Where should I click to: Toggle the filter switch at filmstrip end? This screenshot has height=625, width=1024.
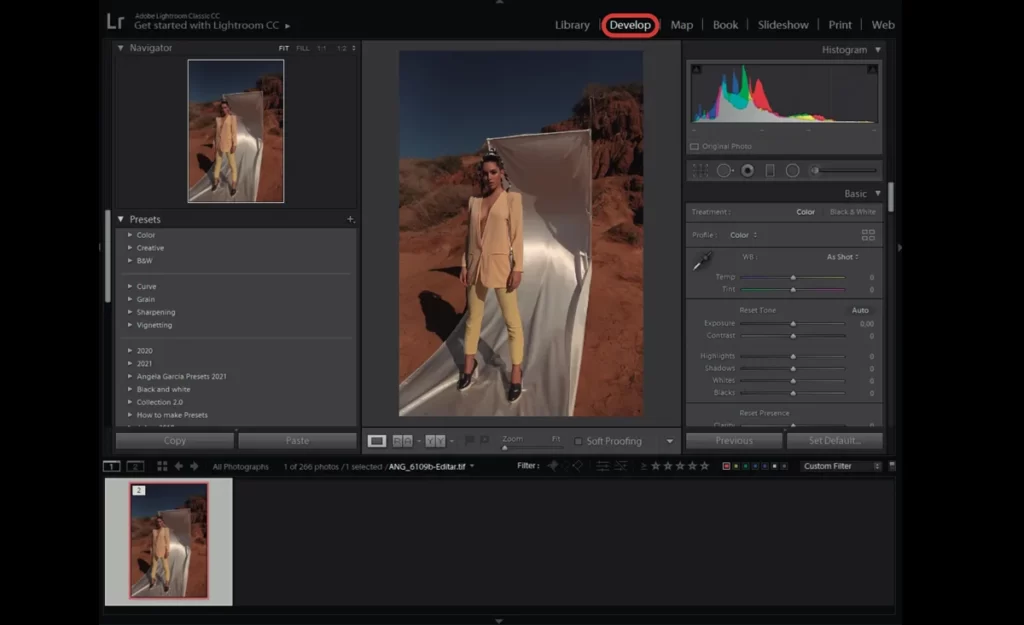pos(892,466)
